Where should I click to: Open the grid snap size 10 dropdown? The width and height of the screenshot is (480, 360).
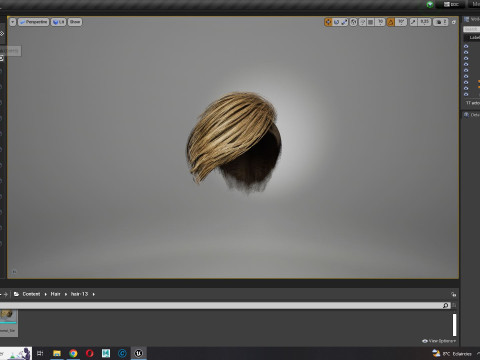point(380,22)
